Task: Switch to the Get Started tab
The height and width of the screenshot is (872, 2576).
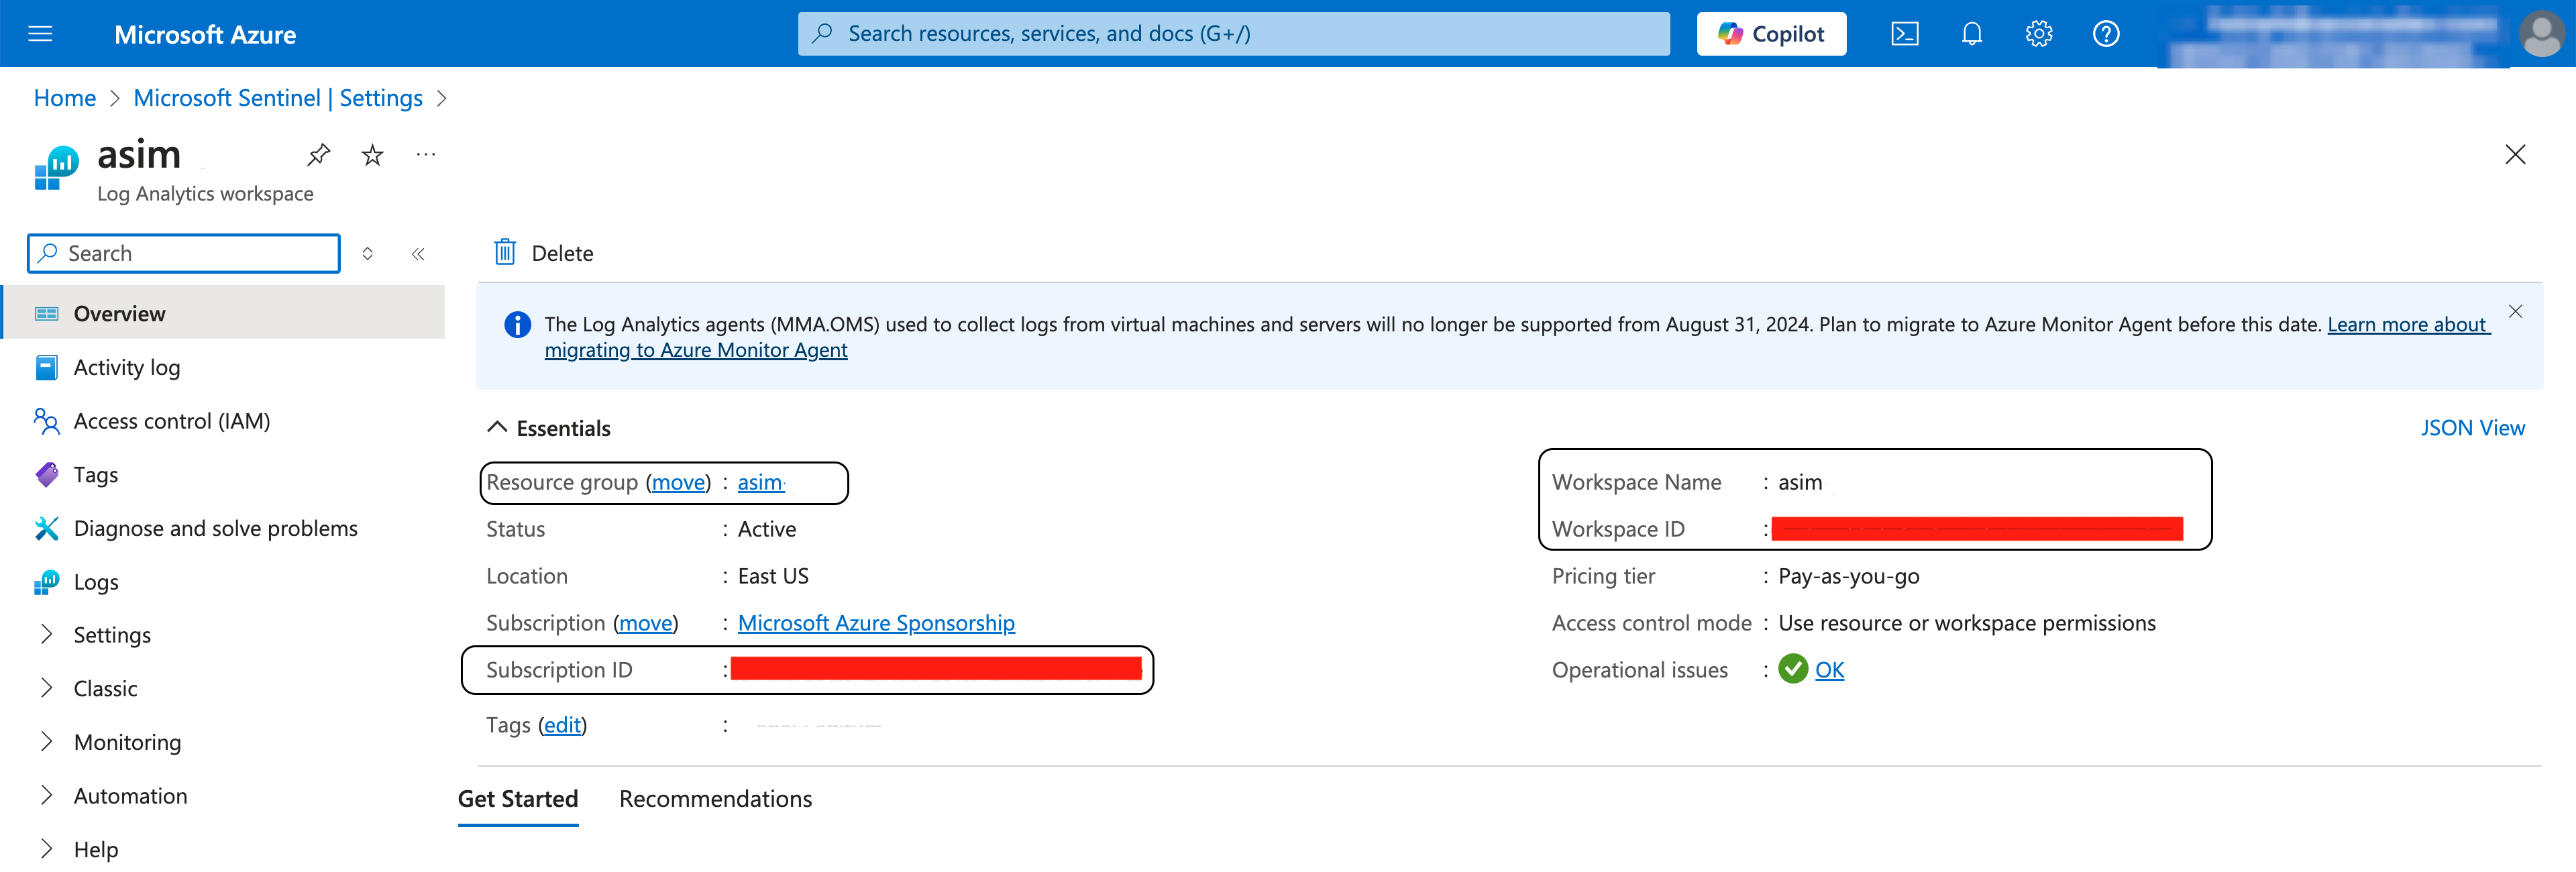Action: pos(518,799)
